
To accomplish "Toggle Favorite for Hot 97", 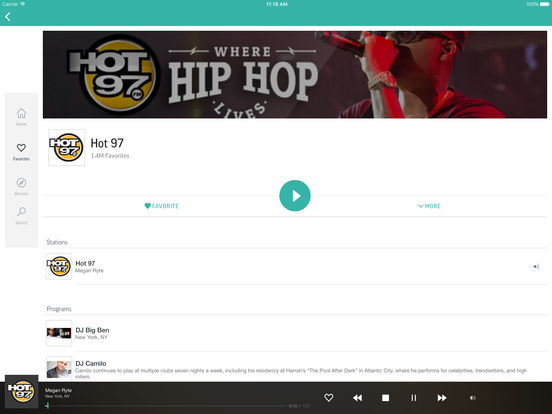I will 162,206.
